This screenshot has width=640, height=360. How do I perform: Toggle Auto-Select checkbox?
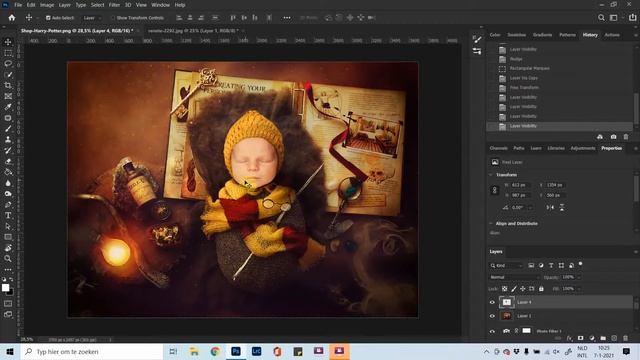coord(48,18)
